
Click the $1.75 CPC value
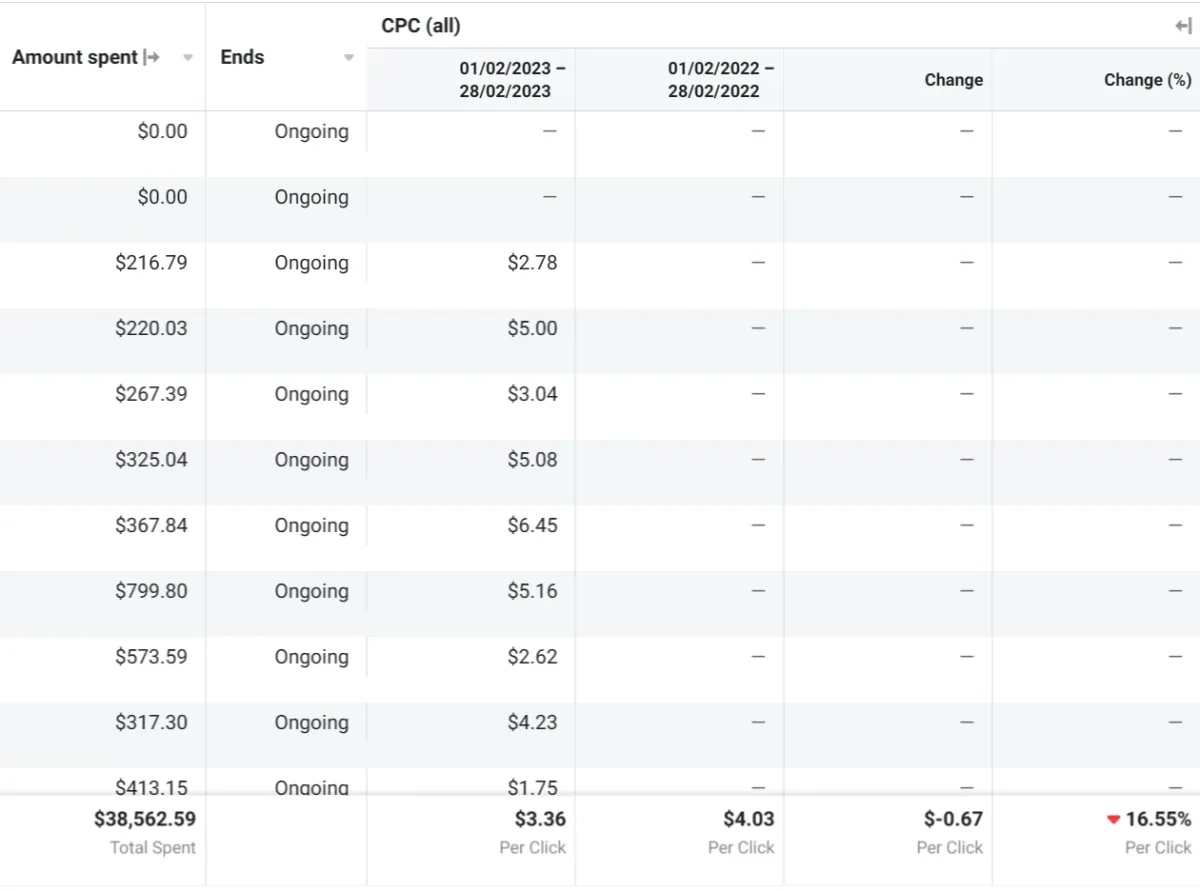coord(532,787)
